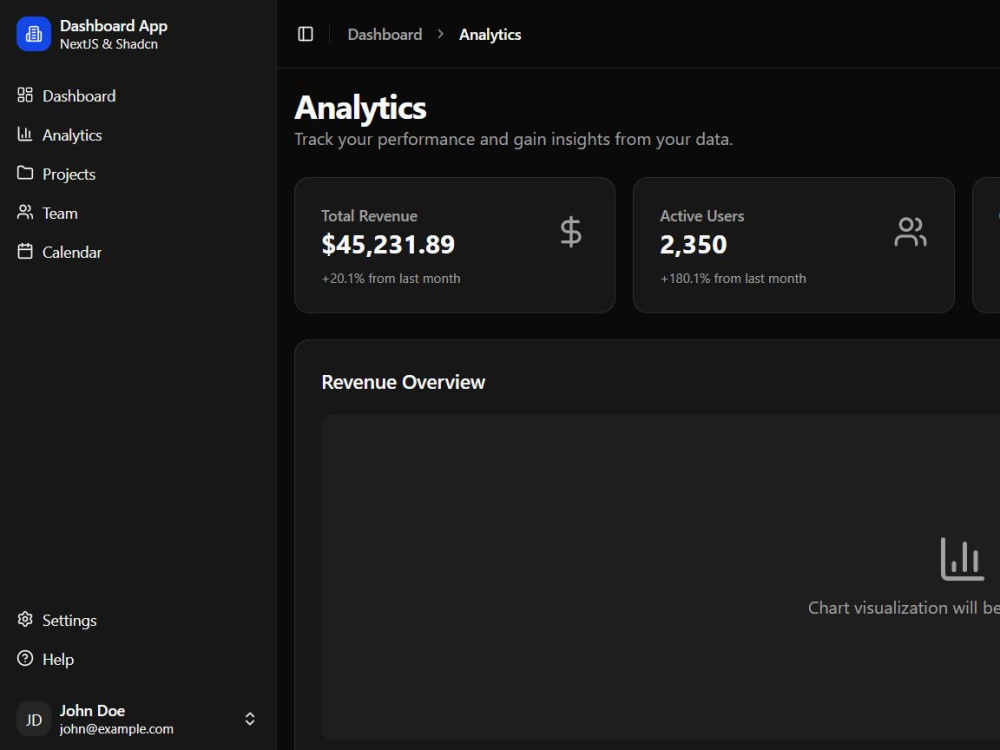Click the Help question mark icon
The image size is (1000, 750).
(x=25, y=658)
